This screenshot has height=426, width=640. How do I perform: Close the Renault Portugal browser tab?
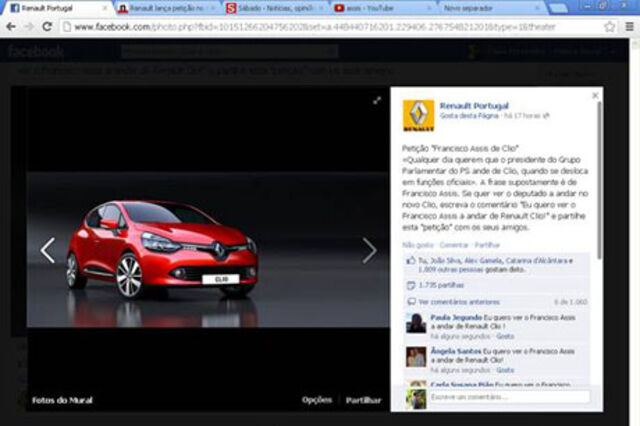click(x=105, y=8)
